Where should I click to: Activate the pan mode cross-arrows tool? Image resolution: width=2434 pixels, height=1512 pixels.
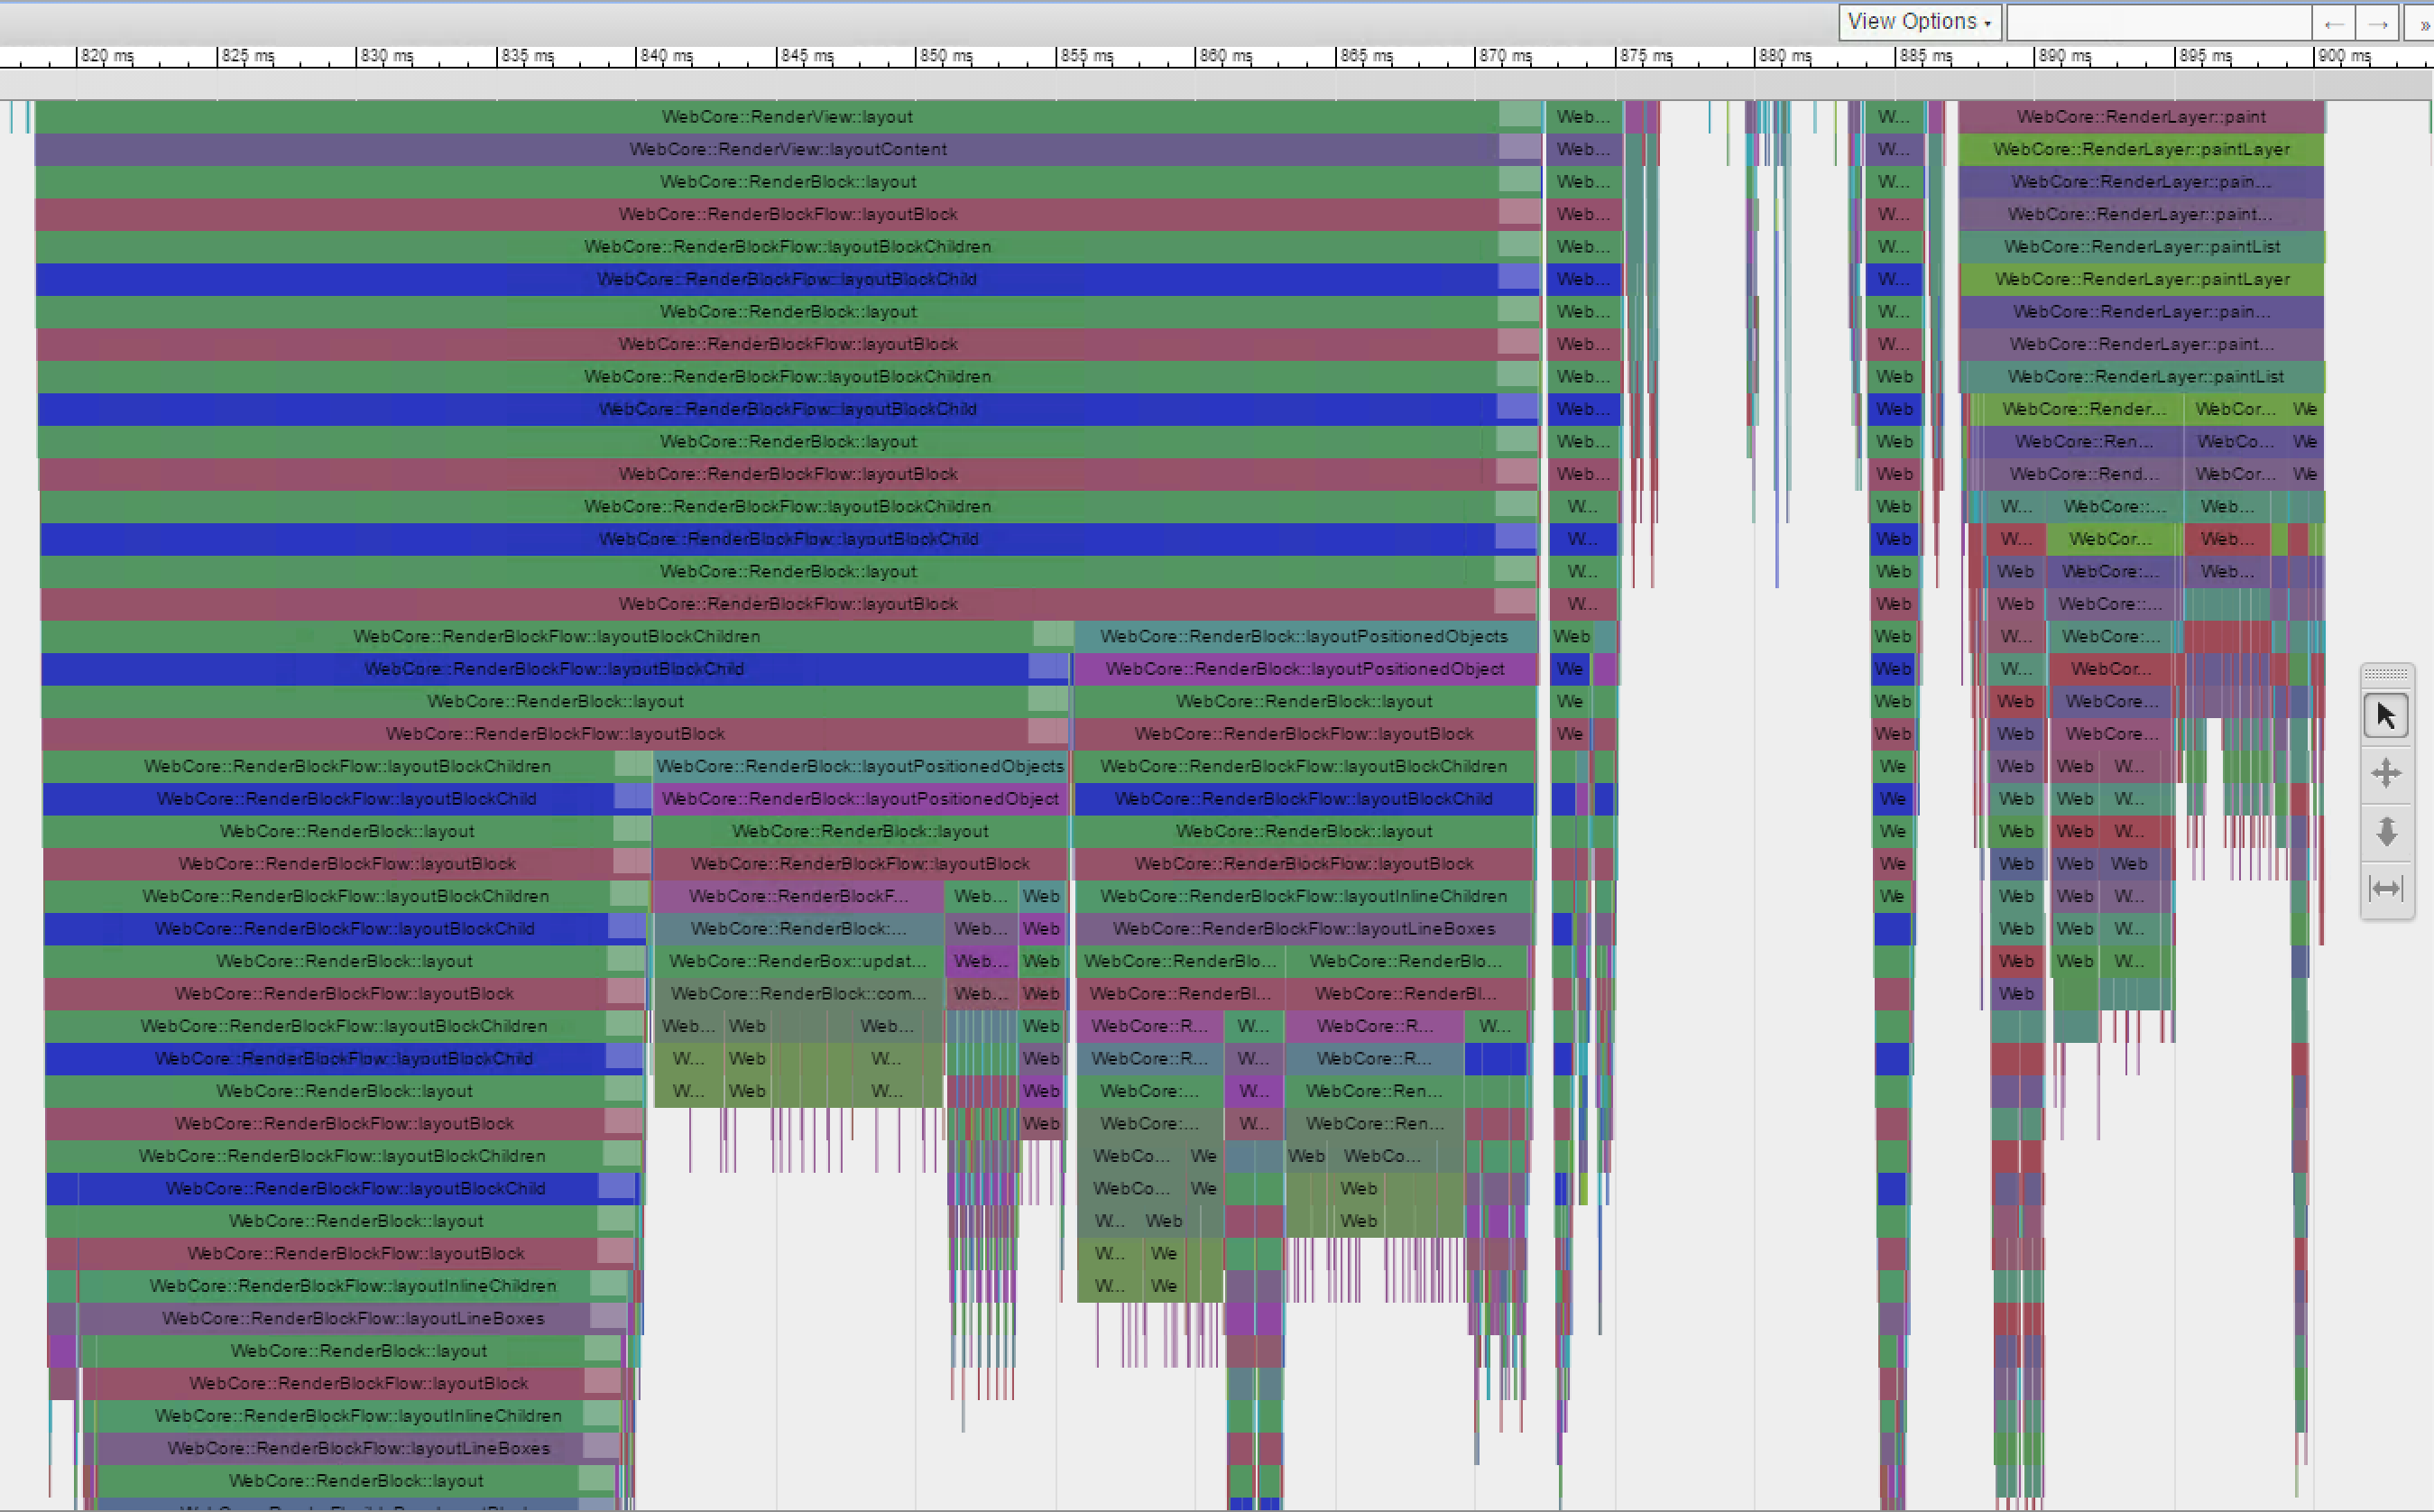[2385, 773]
